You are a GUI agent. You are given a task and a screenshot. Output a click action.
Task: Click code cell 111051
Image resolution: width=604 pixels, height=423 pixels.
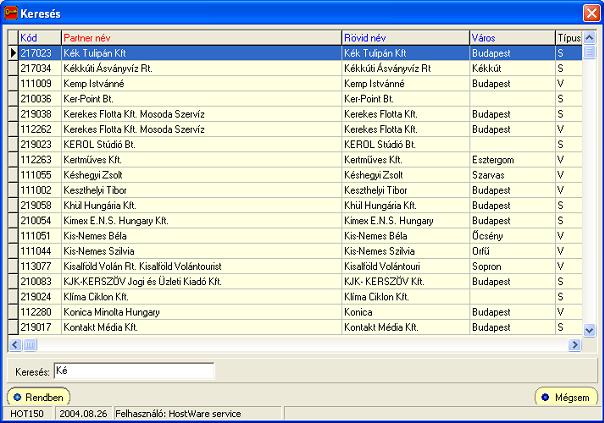(40, 236)
